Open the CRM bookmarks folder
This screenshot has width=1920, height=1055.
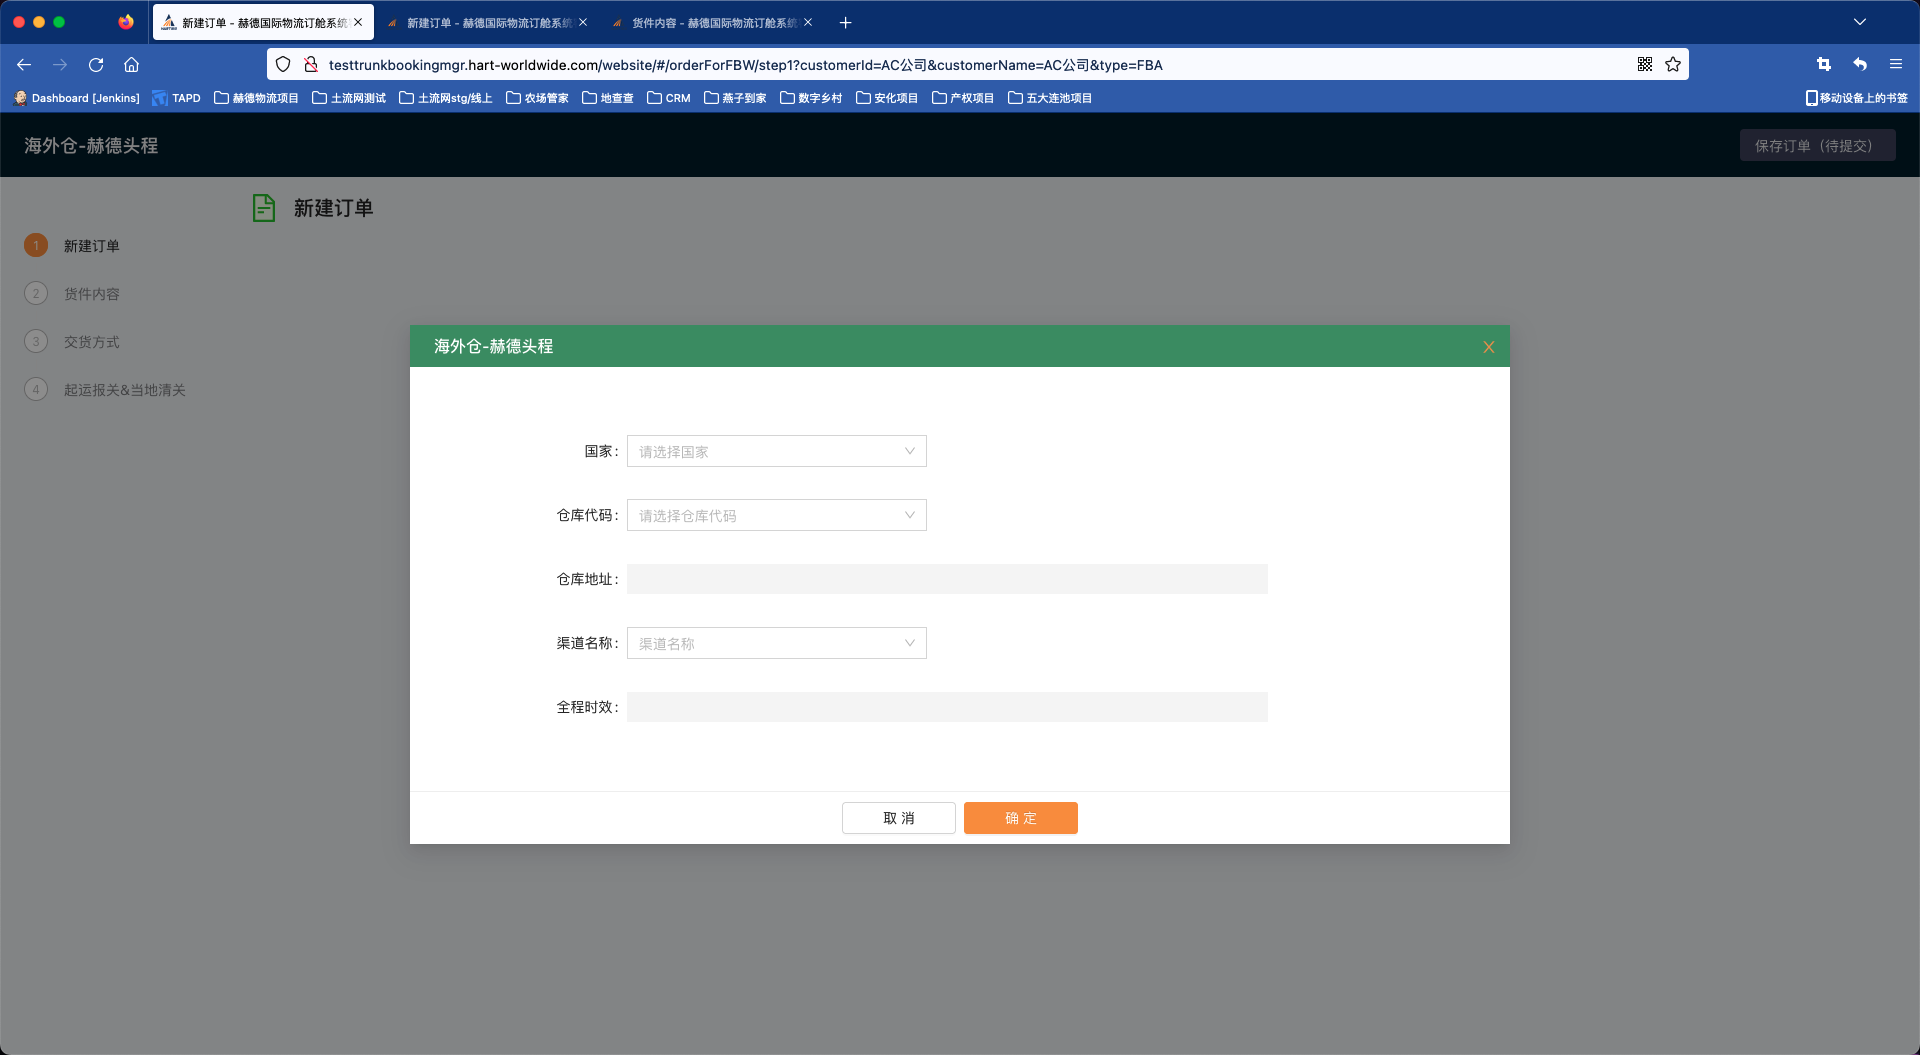point(668,98)
